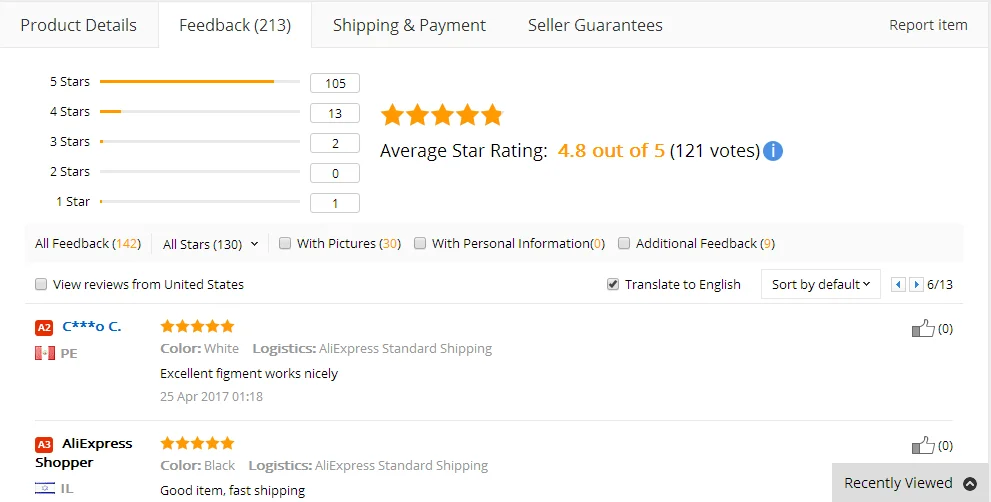Click the 5 Stars rating bar
The height and width of the screenshot is (502, 991).
[199, 81]
